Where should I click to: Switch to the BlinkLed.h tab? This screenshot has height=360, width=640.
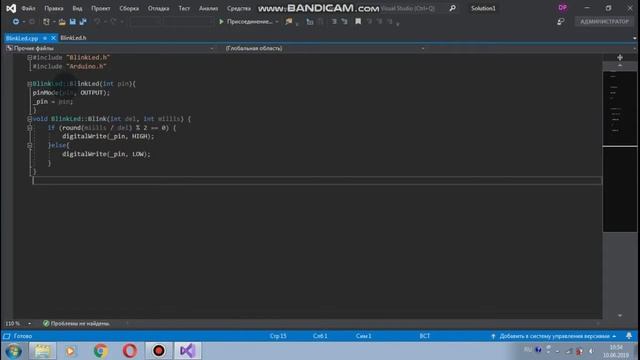[x=73, y=38]
